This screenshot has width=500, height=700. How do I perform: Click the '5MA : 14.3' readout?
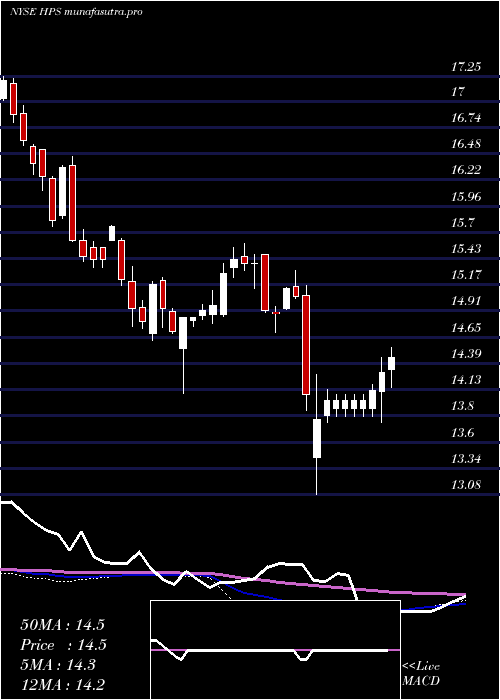coord(58,665)
